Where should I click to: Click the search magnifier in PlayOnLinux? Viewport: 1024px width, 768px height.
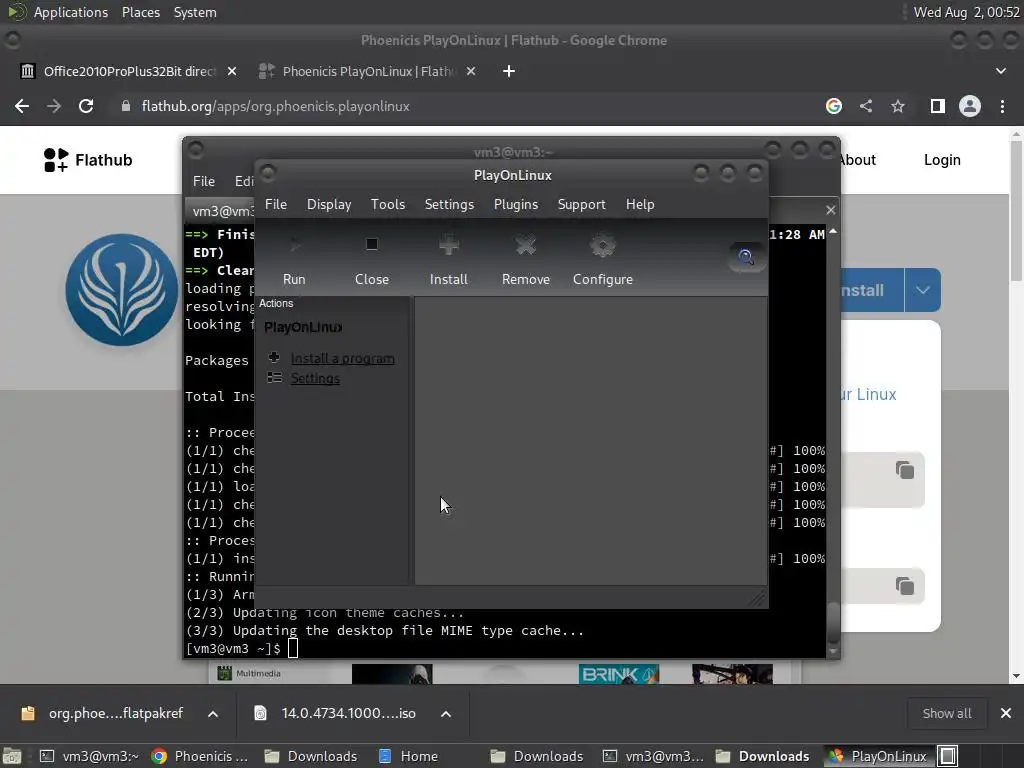tap(746, 257)
